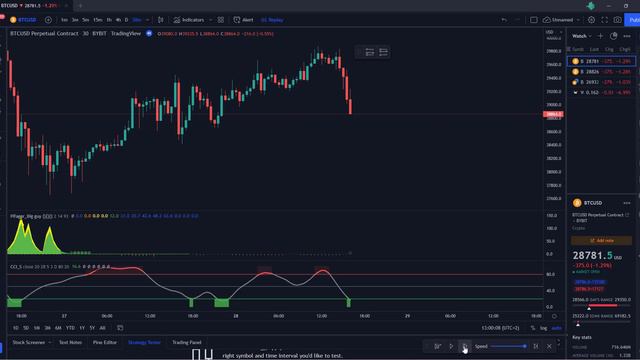The image size is (640, 360).
Task: Take a chart snapshot with camera icon
Action: tap(618, 20)
